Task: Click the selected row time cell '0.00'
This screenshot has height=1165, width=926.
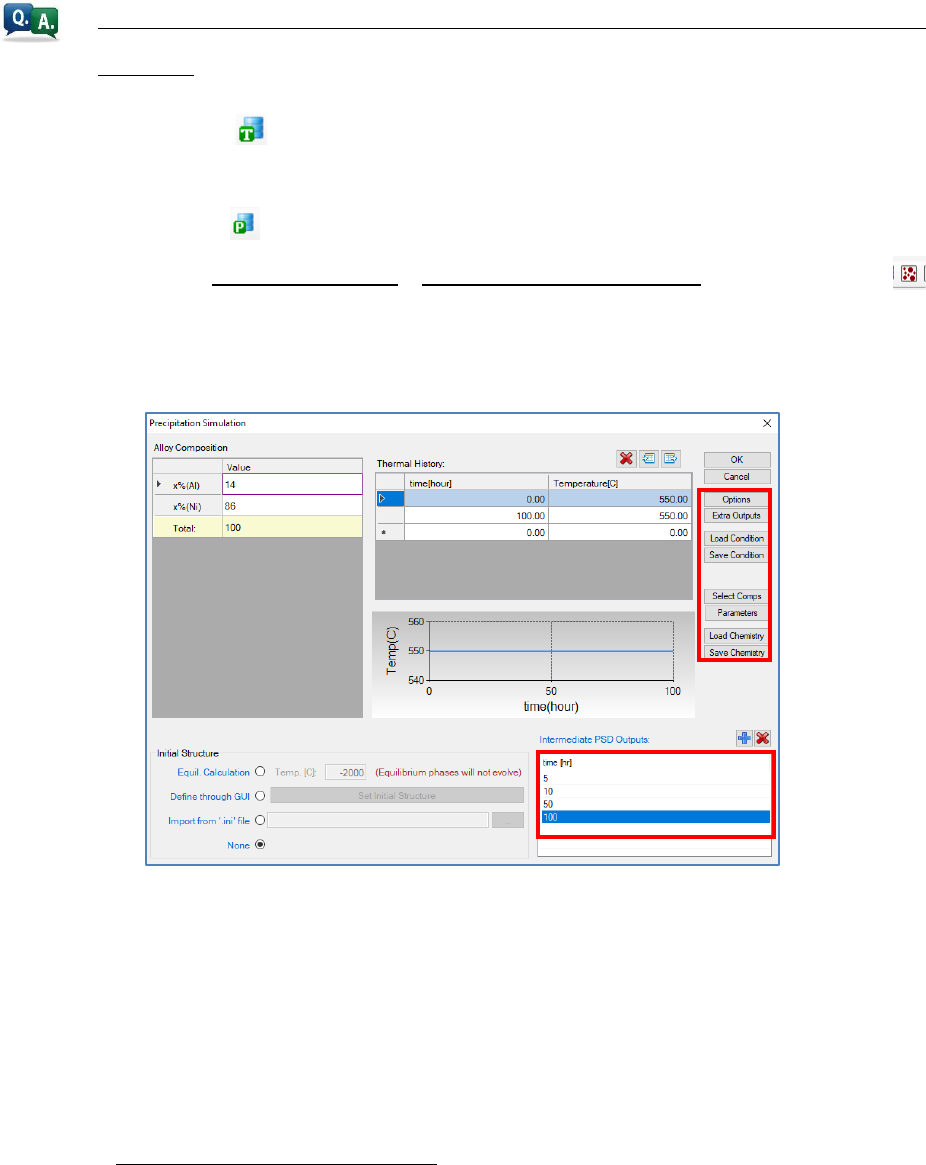Action: (476, 499)
